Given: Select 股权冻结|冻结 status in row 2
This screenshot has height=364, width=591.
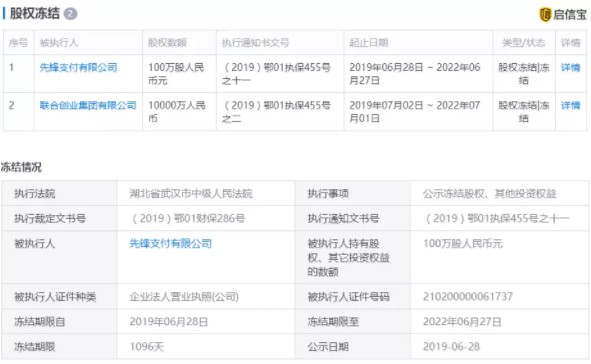Looking at the screenshot, I should 524,112.
